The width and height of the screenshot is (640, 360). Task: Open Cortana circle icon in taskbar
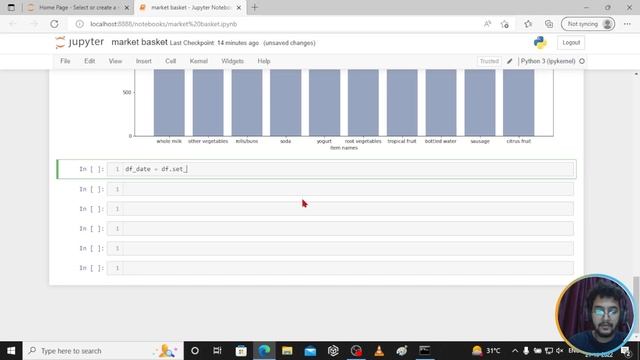(x=195, y=351)
